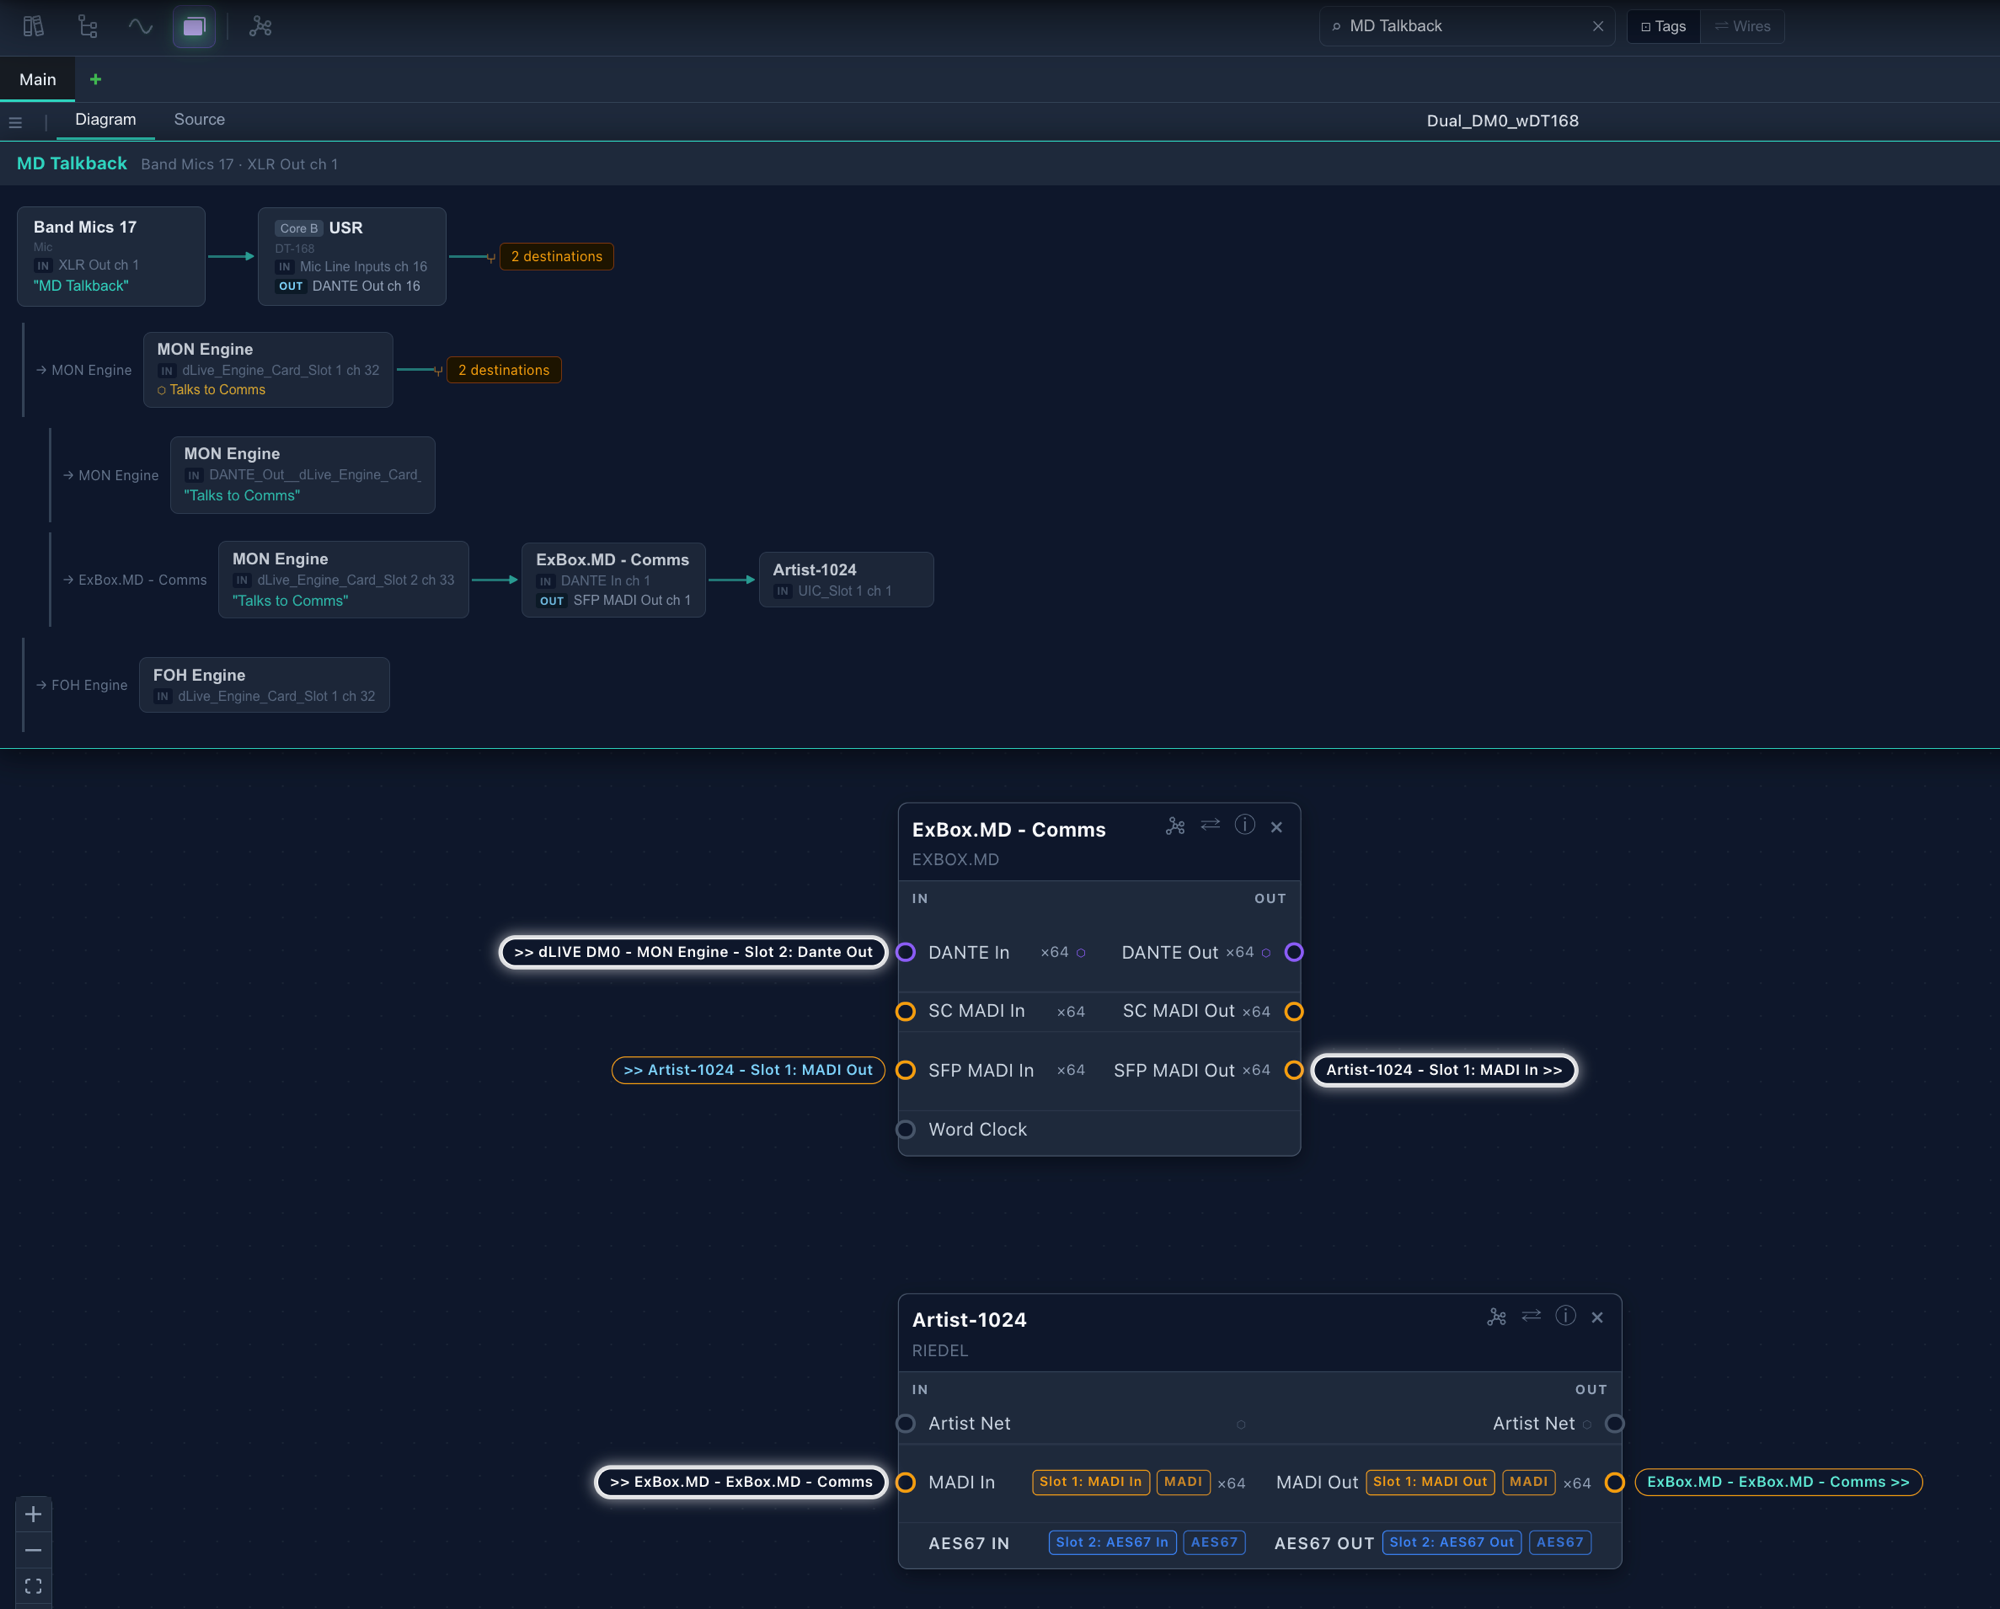Click the SC MADI Out port circle
Viewport: 2000px width, 1609px height.
click(x=1294, y=1011)
